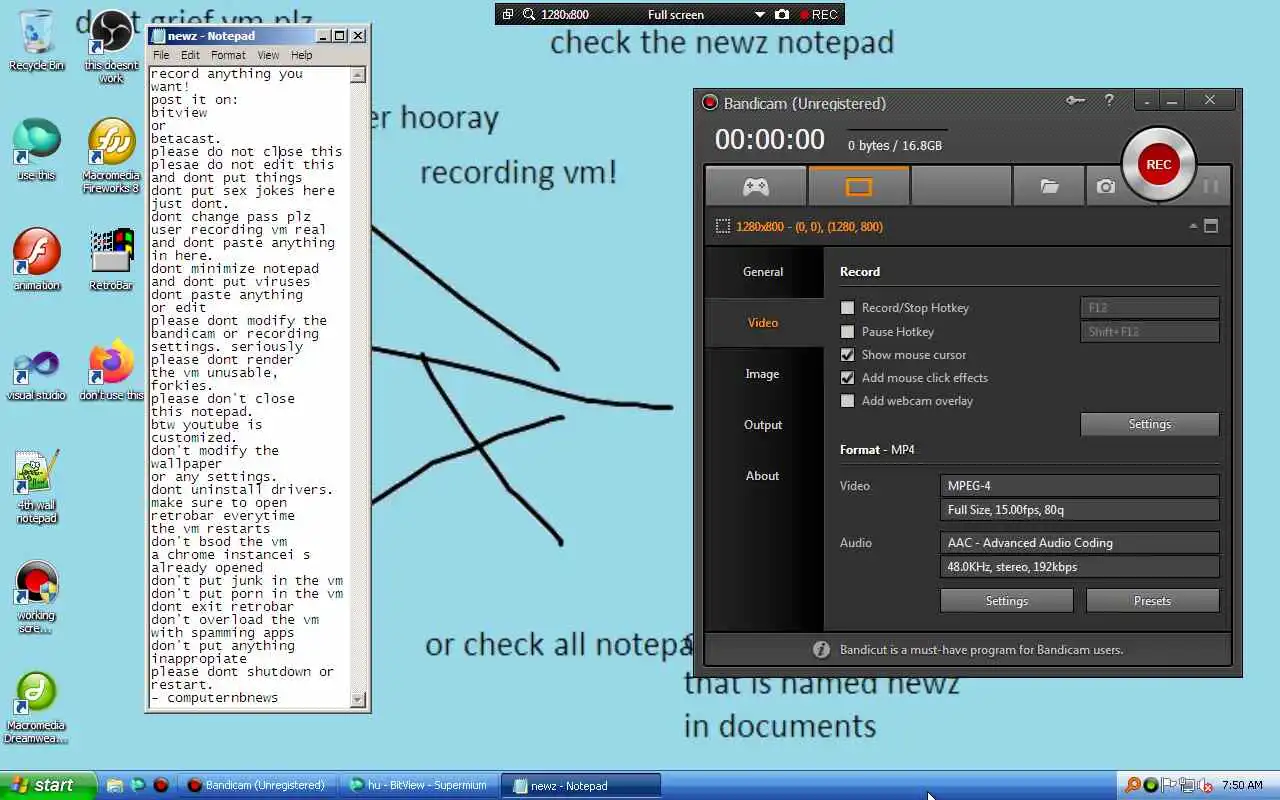The width and height of the screenshot is (1280, 800).
Task: Select Bandicam screen recording mode (rectangle icon)
Action: [859, 186]
